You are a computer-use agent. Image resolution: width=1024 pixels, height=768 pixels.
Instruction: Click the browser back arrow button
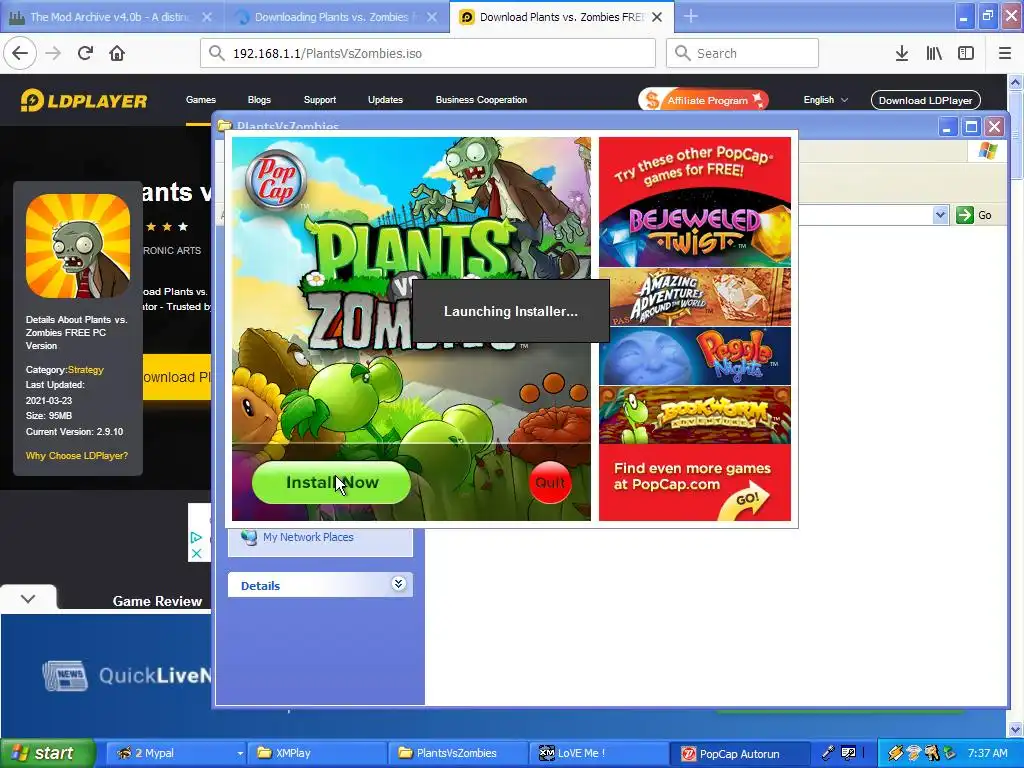(x=20, y=53)
